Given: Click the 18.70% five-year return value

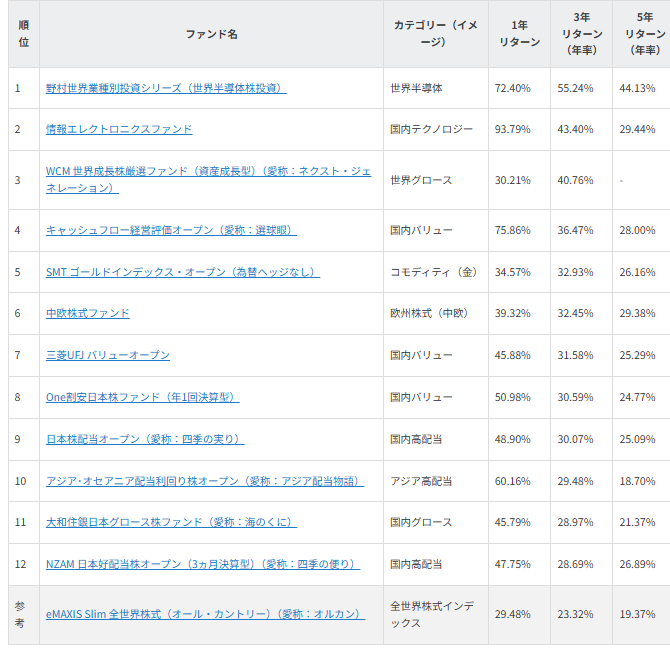Looking at the screenshot, I should pos(637,482).
